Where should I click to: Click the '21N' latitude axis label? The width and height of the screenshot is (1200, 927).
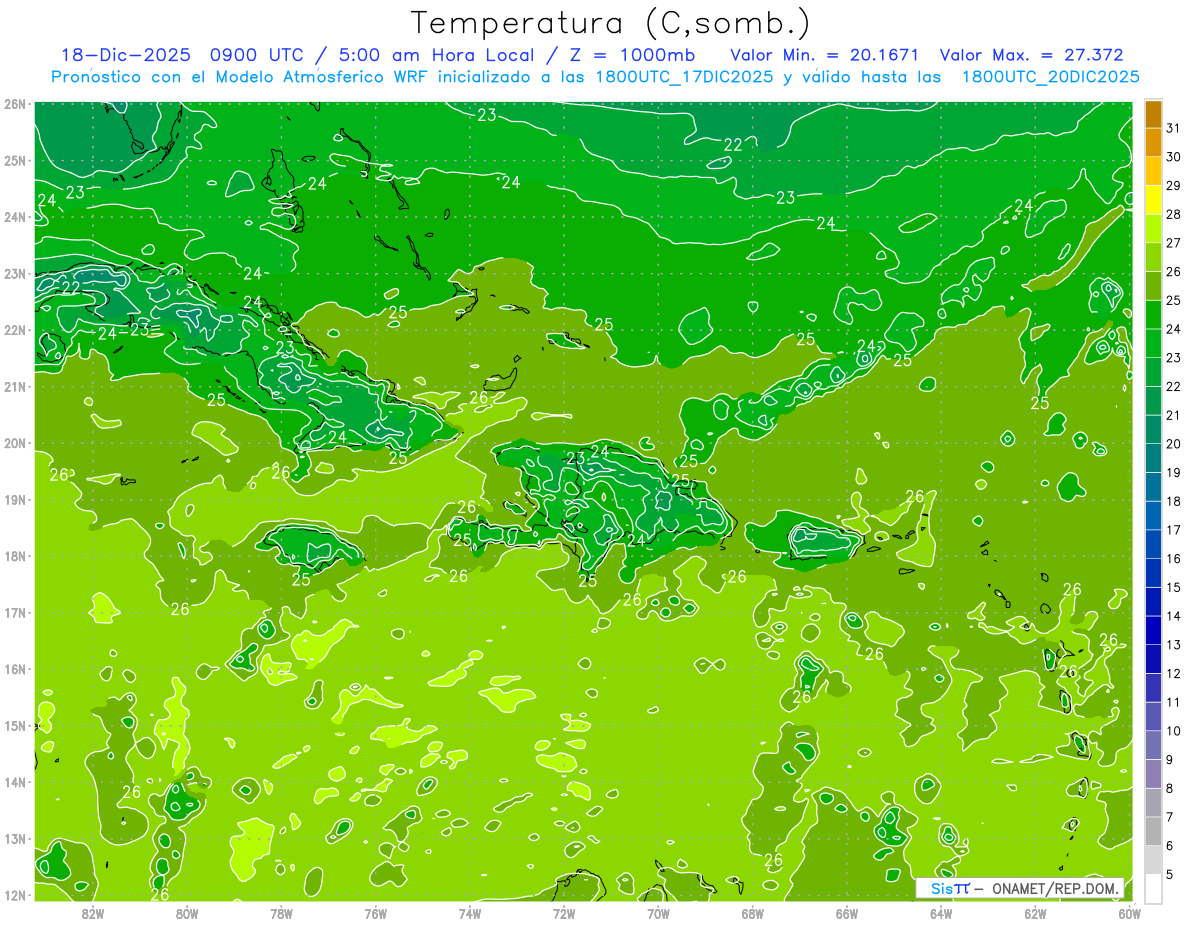pos(15,386)
